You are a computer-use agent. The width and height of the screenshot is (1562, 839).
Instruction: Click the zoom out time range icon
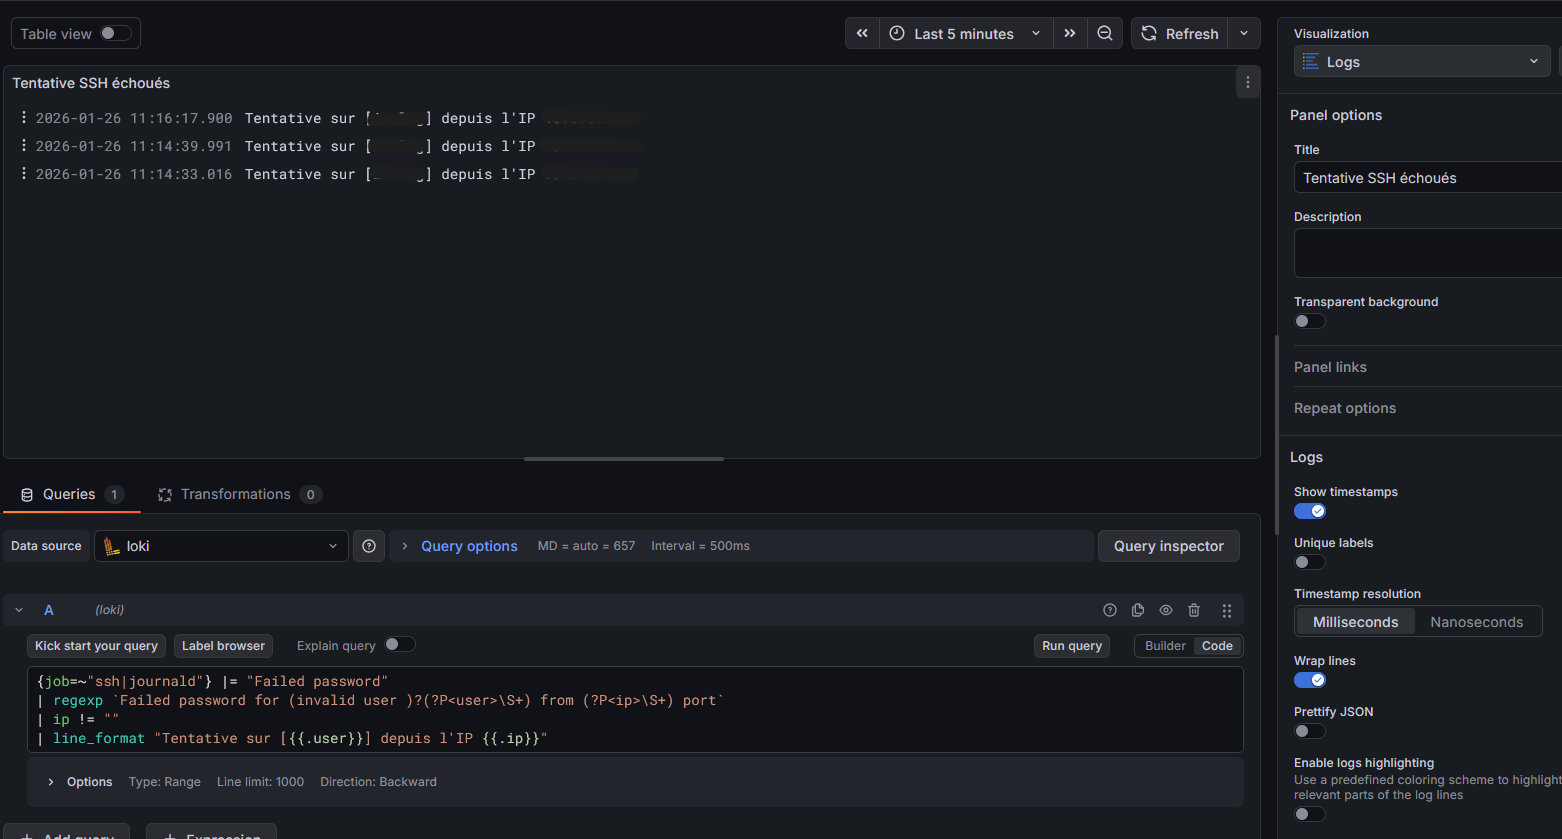(1104, 33)
